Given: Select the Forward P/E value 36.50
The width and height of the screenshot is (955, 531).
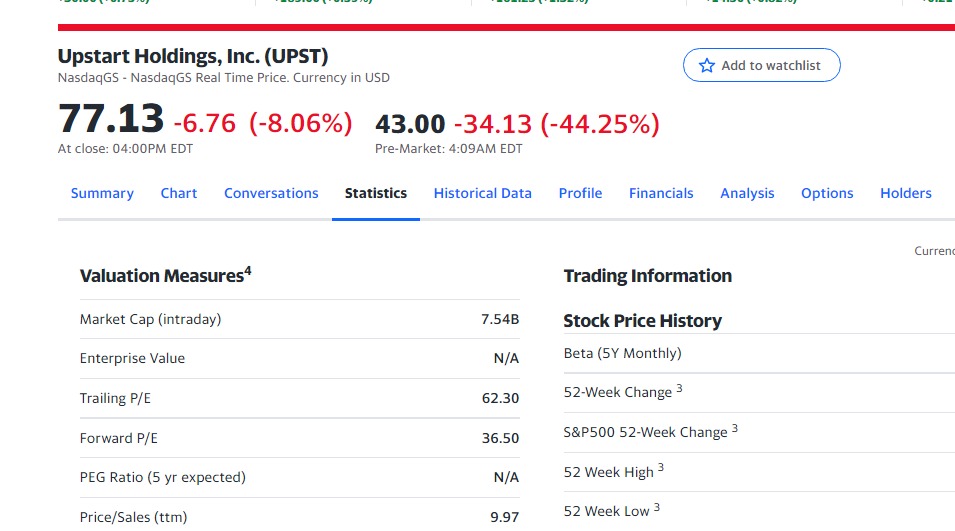Looking at the screenshot, I should (500, 438).
